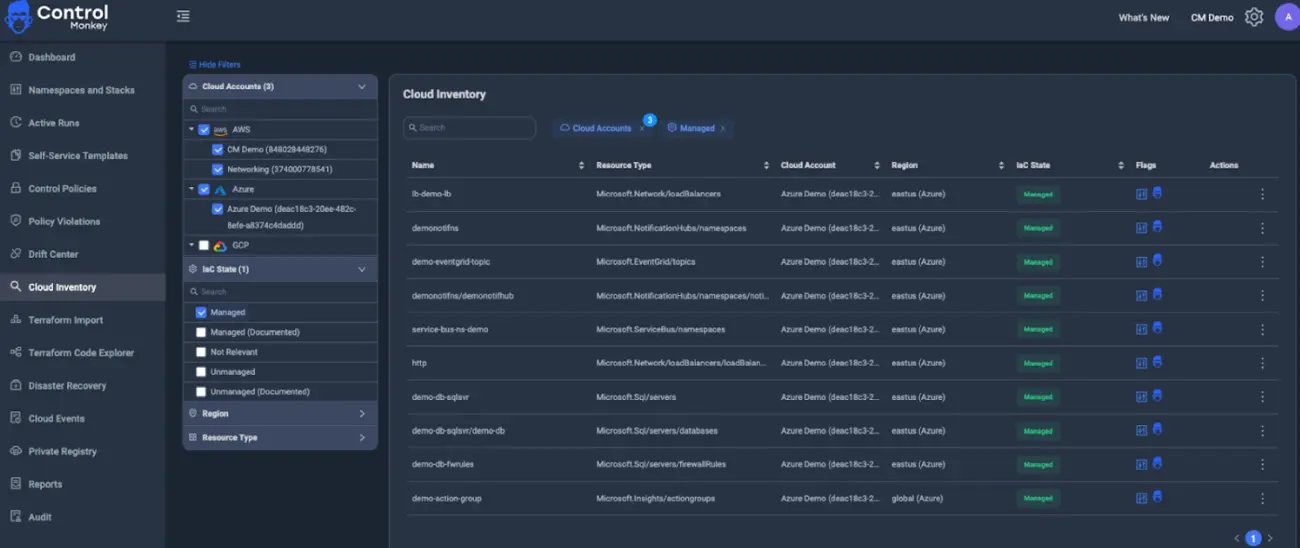
Task: Expand the Region filter section
Action: tap(362, 413)
